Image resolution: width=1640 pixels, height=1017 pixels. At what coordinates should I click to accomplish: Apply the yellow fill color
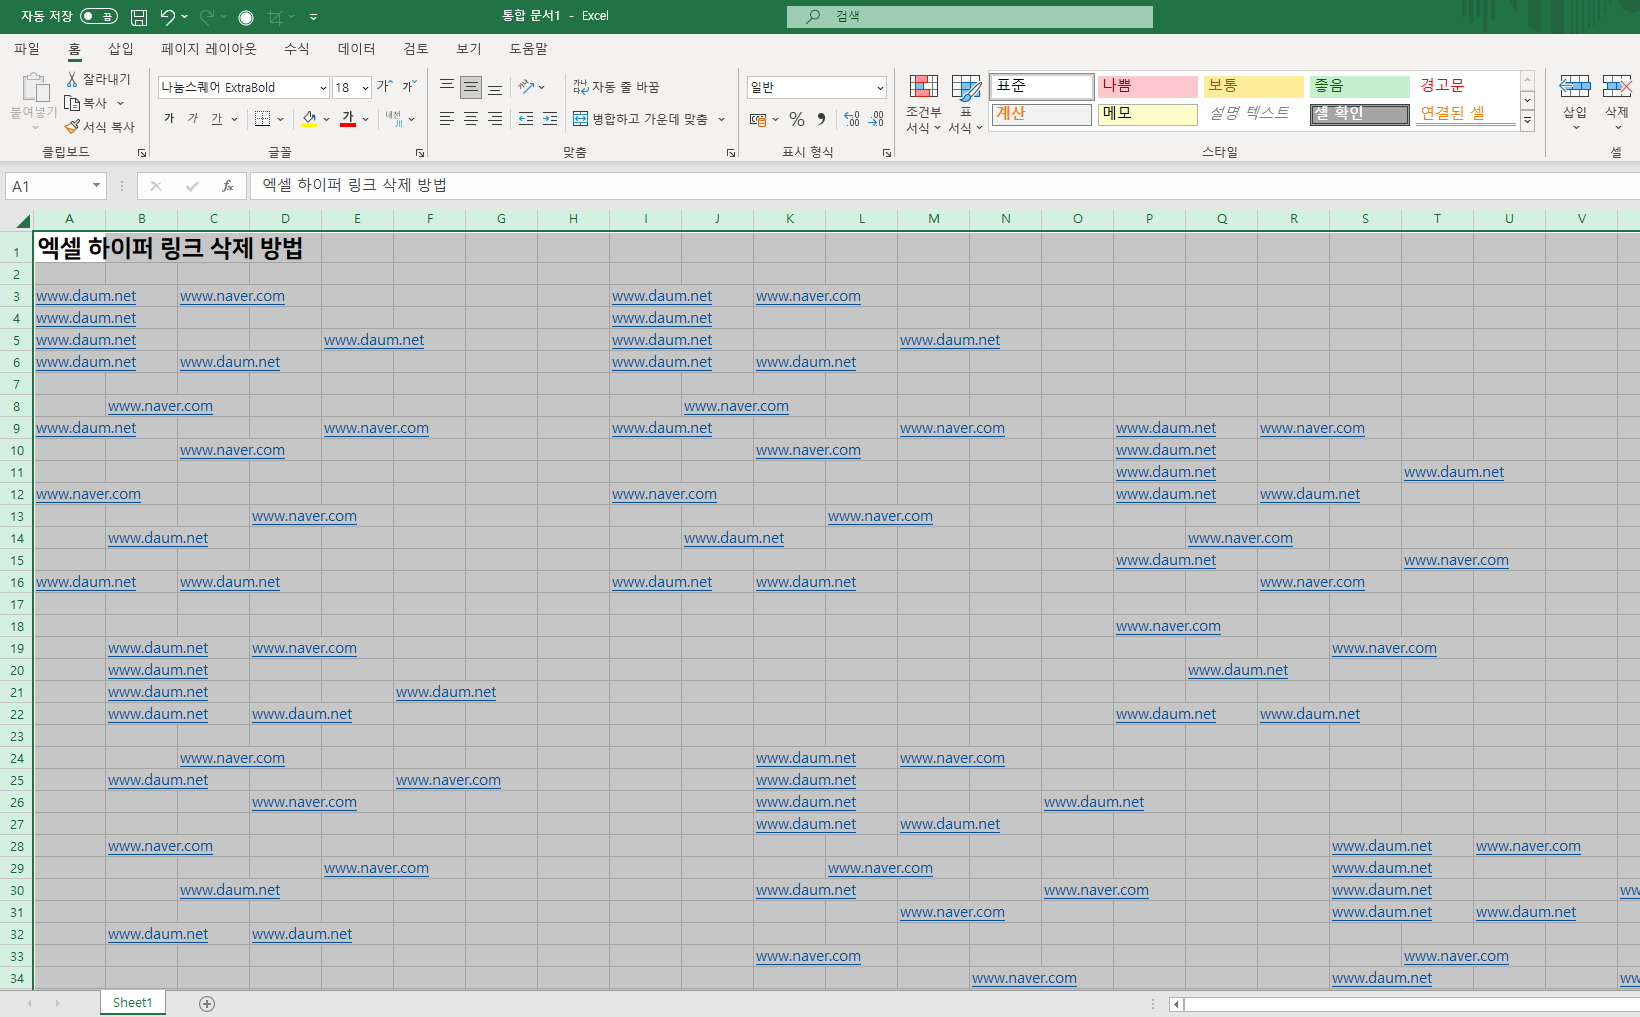coord(309,119)
